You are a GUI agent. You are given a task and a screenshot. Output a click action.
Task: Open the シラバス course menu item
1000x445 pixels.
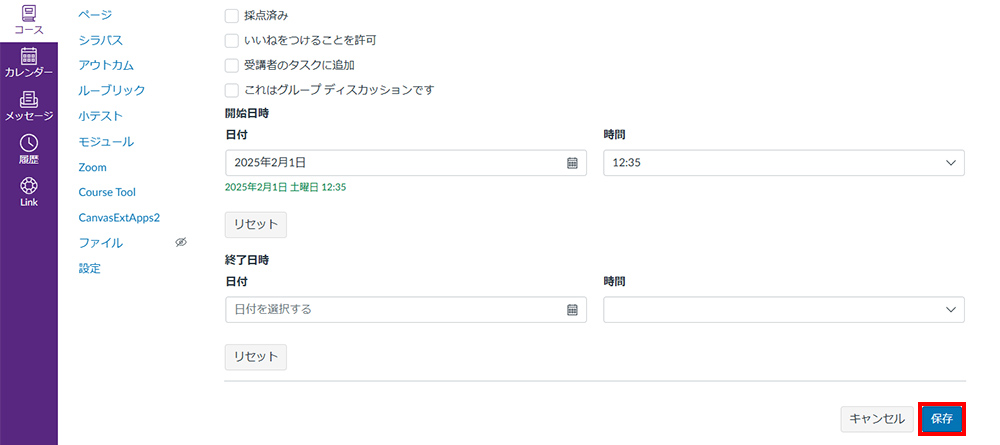[101, 40]
